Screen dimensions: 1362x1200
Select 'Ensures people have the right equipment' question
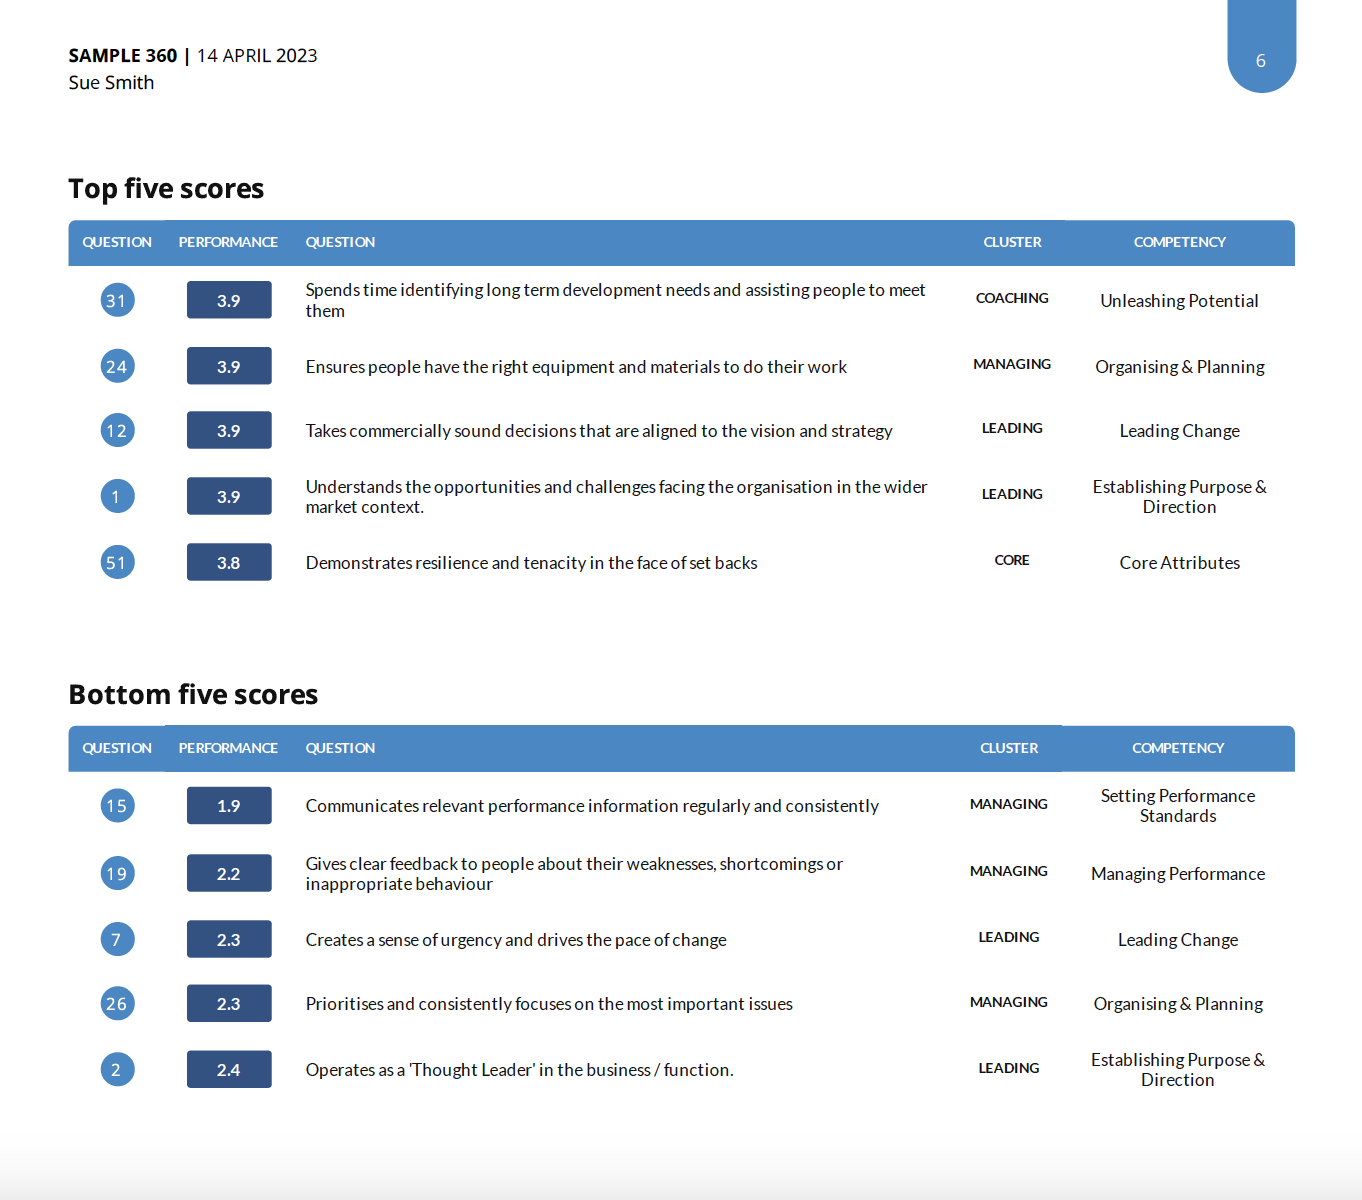pos(576,367)
